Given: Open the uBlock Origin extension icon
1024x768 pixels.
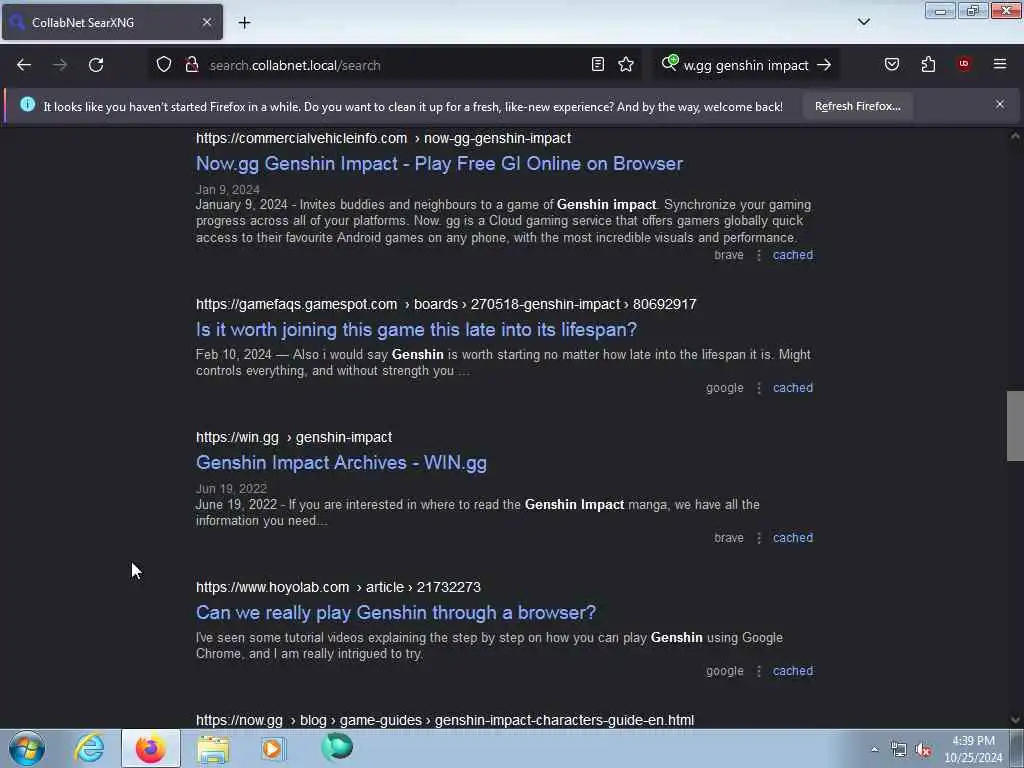Looking at the screenshot, I should (964, 64).
